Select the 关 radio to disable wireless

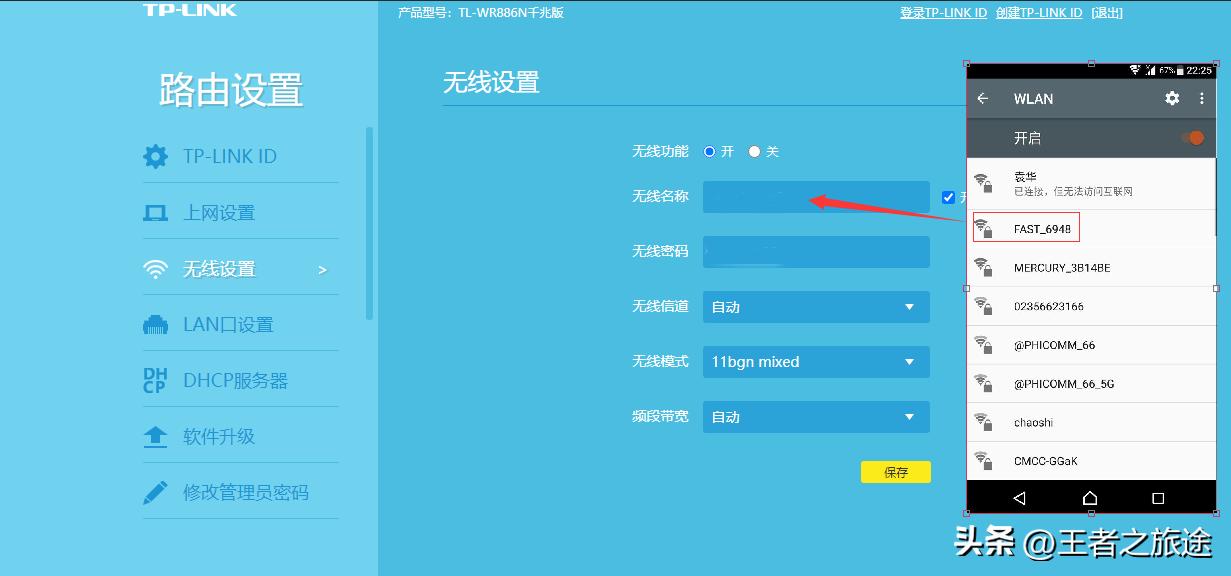pos(755,151)
